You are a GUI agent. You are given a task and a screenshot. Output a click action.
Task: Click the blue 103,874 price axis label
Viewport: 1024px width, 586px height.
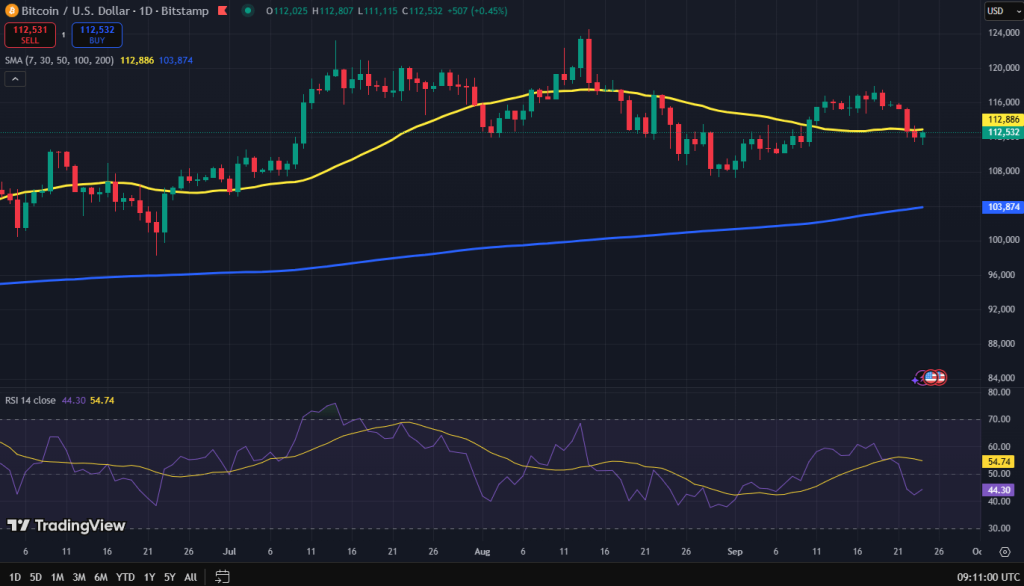1002,206
